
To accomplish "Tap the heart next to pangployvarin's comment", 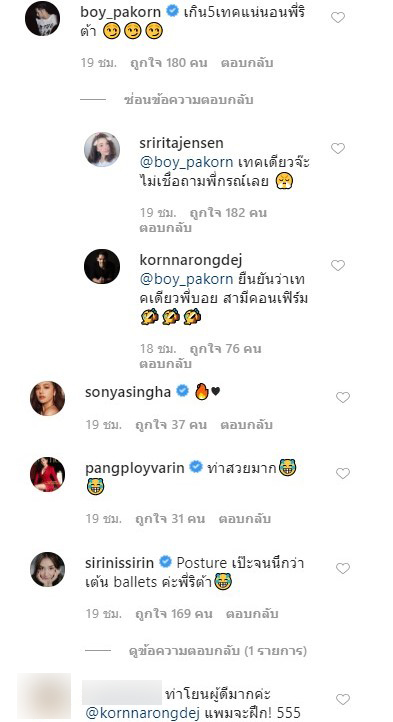I will coord(343,473).
